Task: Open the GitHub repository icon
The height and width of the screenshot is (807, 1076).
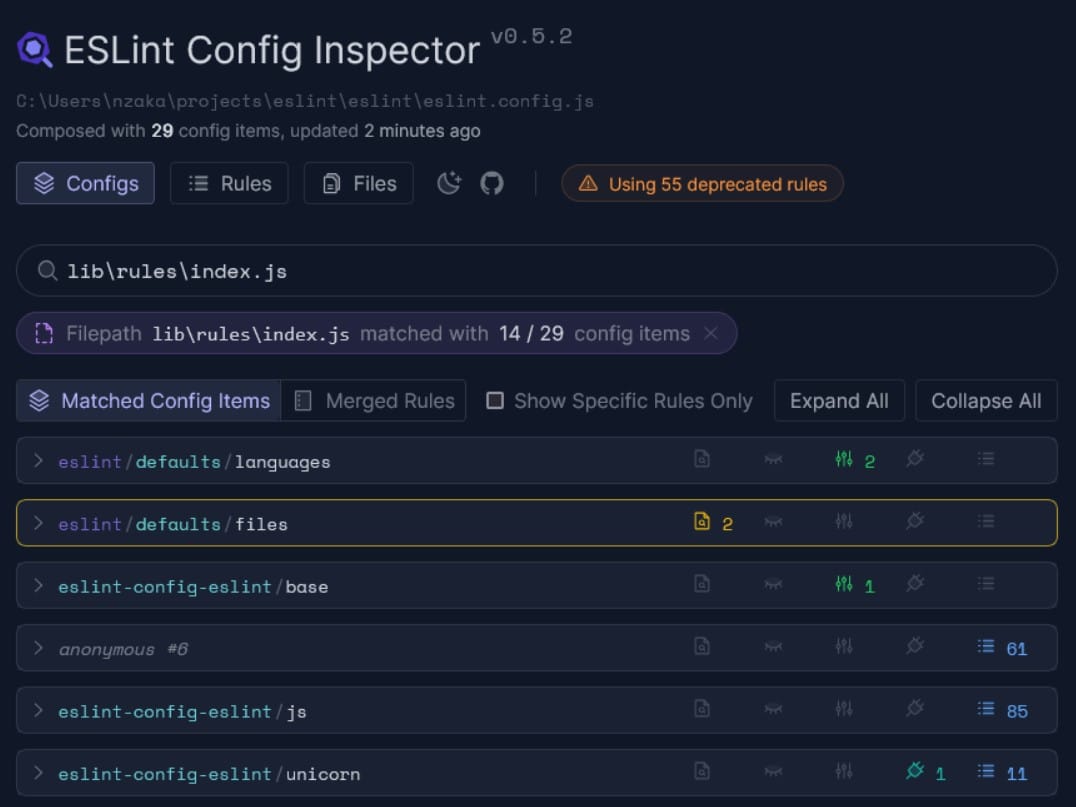Action: pos(491,183)
